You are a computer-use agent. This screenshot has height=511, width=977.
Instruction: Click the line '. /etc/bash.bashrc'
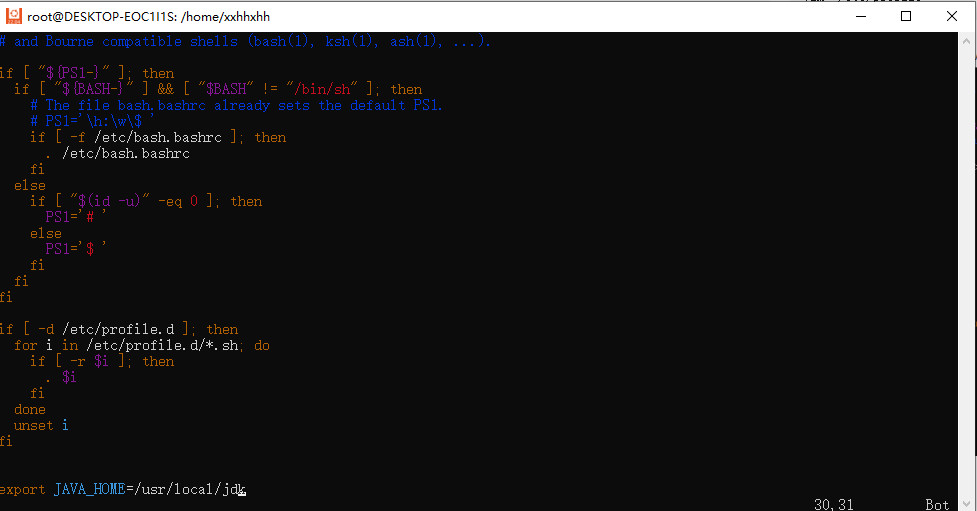click(118, 153)
